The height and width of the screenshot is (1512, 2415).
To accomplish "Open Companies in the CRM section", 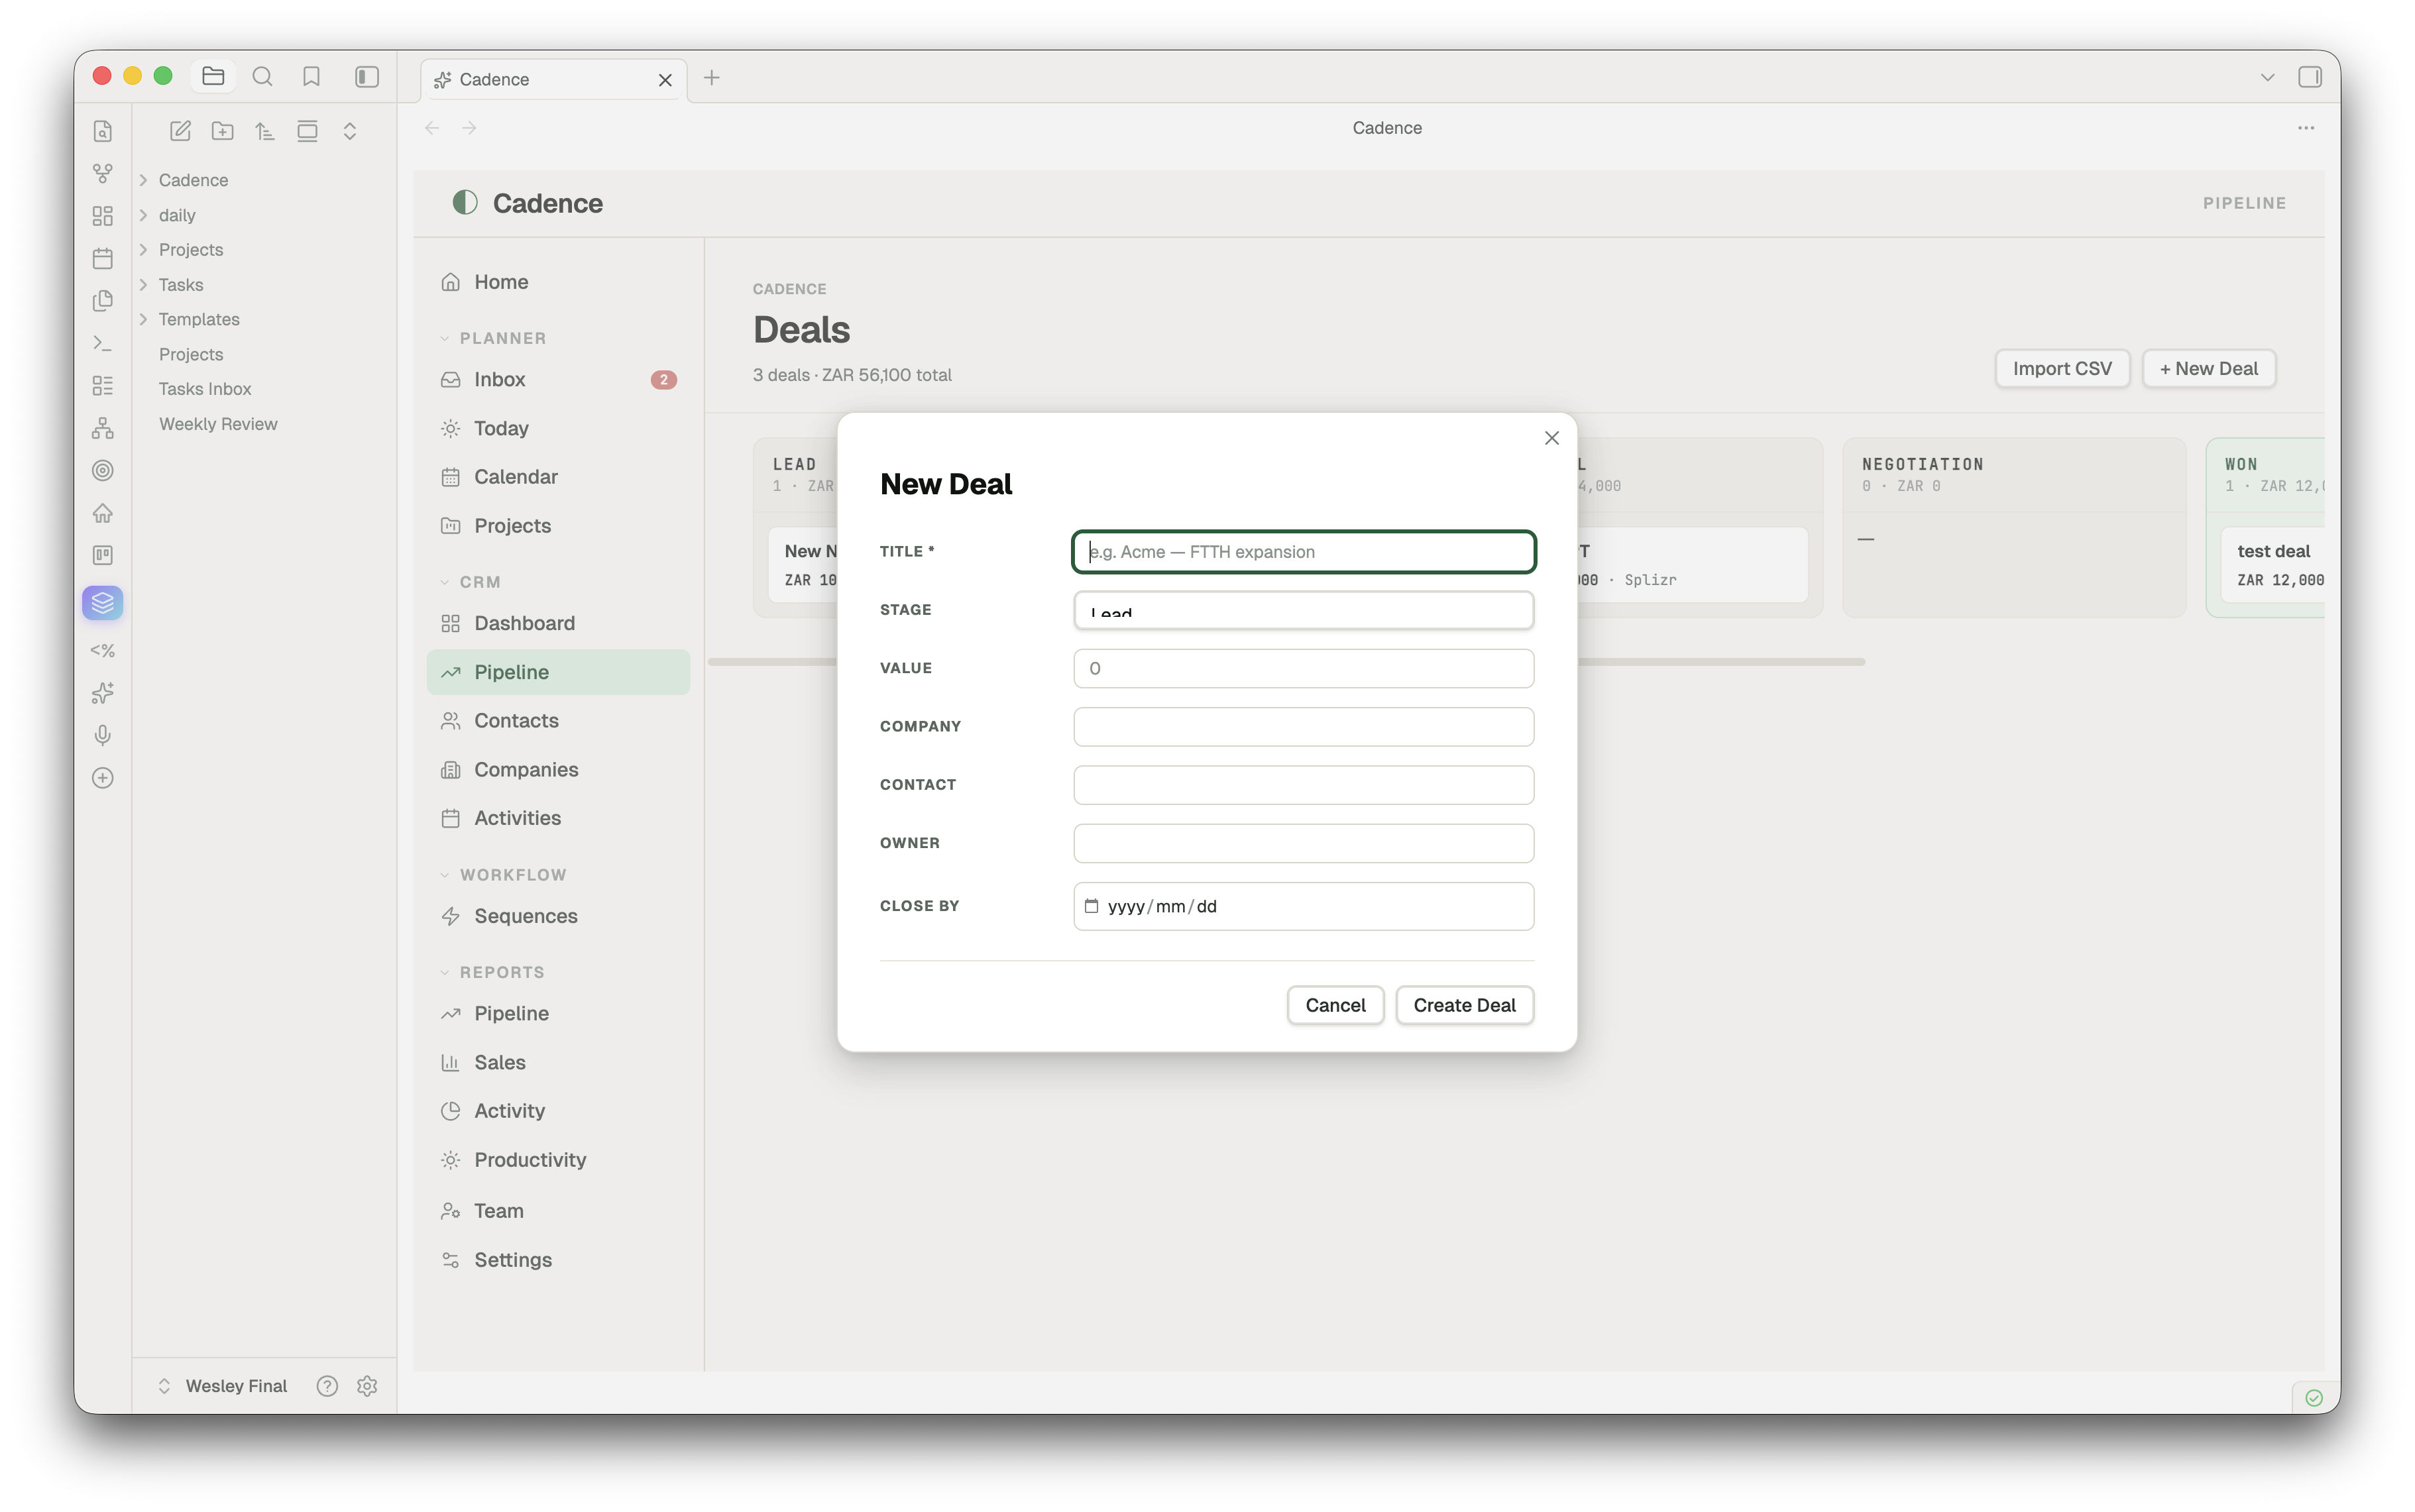I will click(x=558, y=769).
